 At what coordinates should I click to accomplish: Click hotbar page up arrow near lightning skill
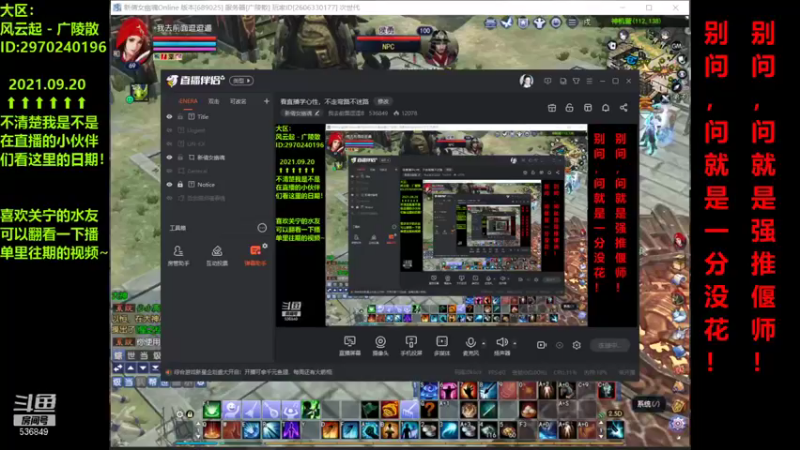click(601, 424)
